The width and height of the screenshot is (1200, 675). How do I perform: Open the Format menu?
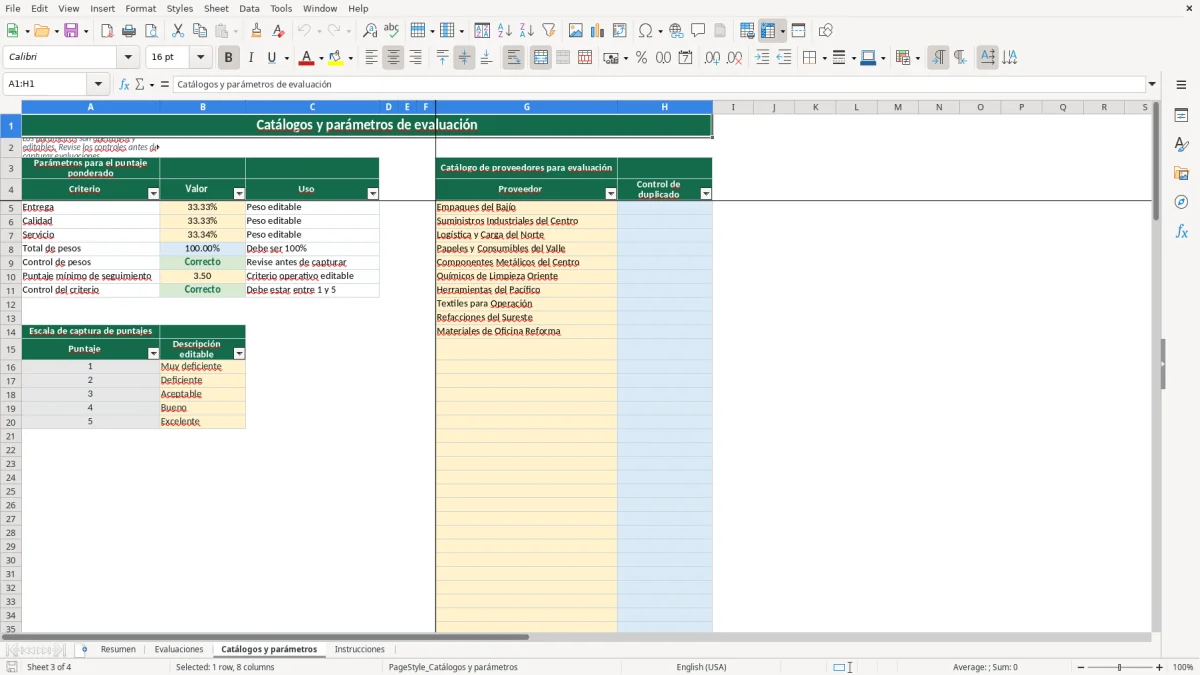coord(140,8)
